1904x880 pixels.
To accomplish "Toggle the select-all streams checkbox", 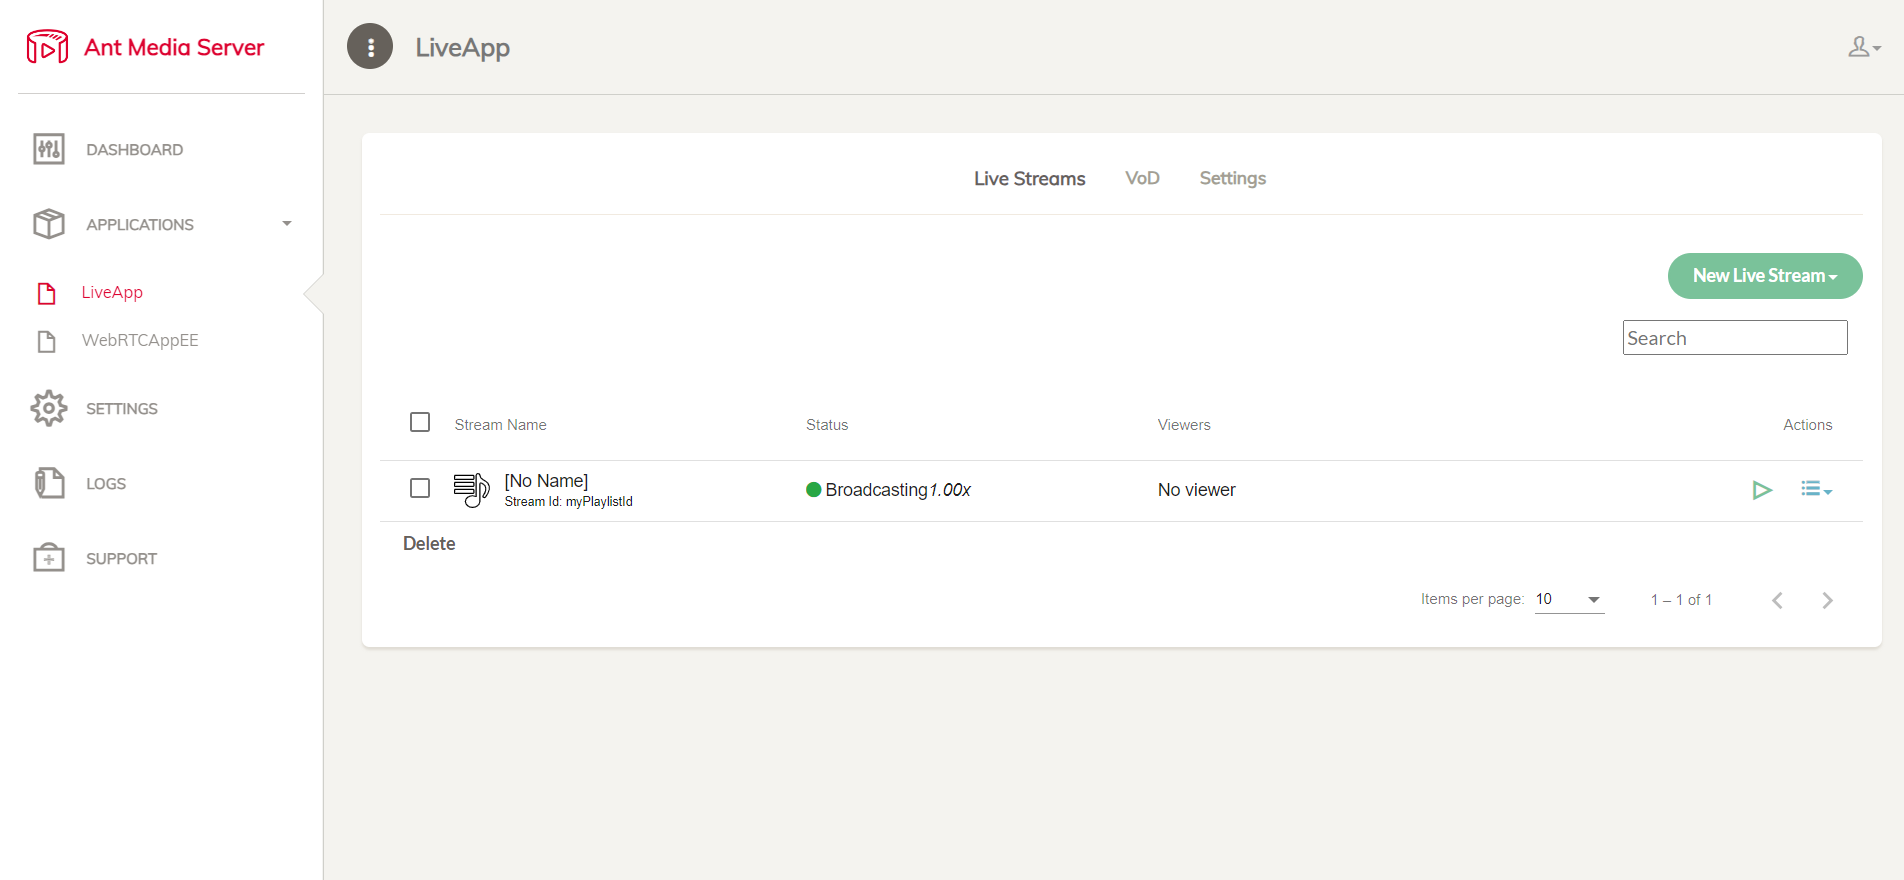I will click(x=420, y=422).
